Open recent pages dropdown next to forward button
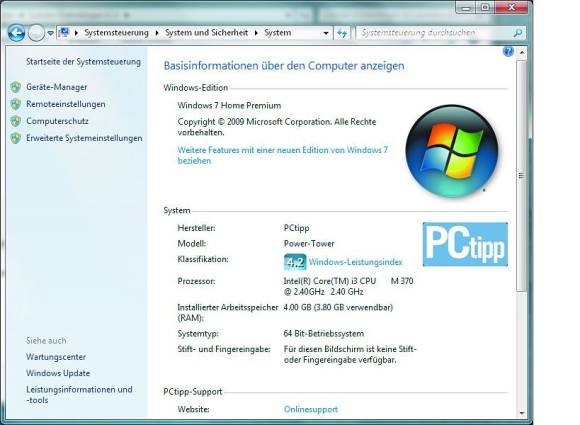This screenshot has height=425, width=580. 51,33
